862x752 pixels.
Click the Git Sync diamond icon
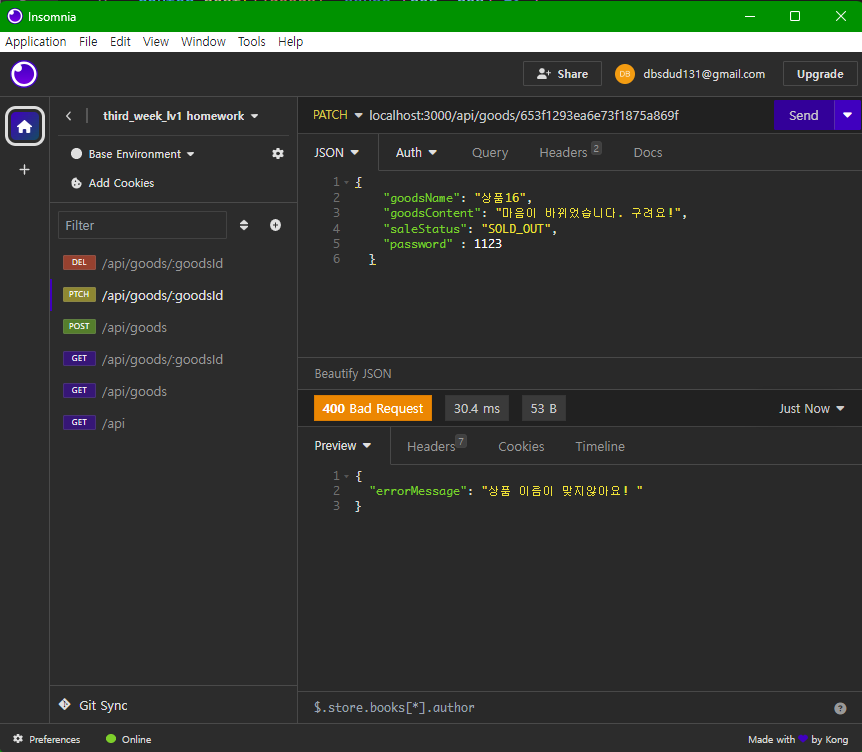click(x=65, y=705)
